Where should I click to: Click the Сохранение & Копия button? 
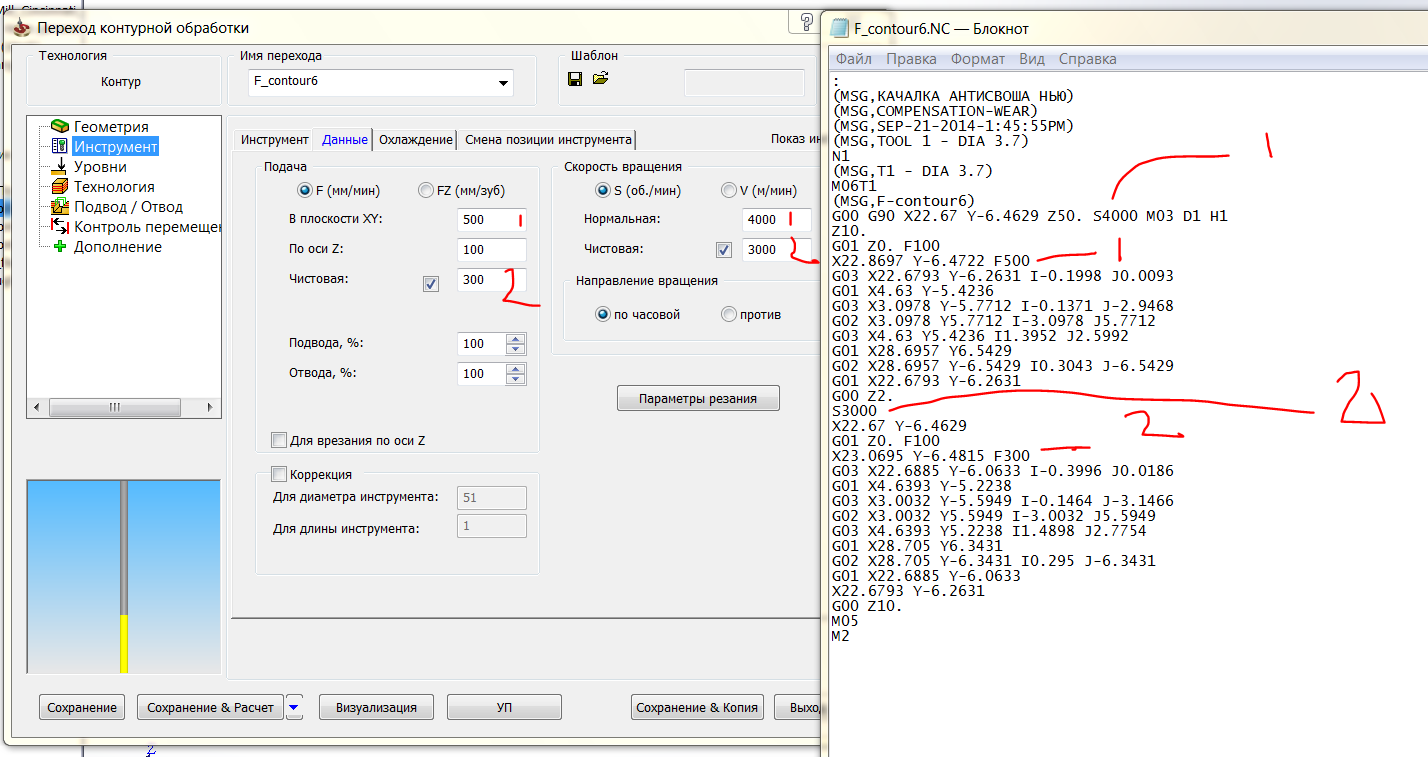click(x=698, y=708)
